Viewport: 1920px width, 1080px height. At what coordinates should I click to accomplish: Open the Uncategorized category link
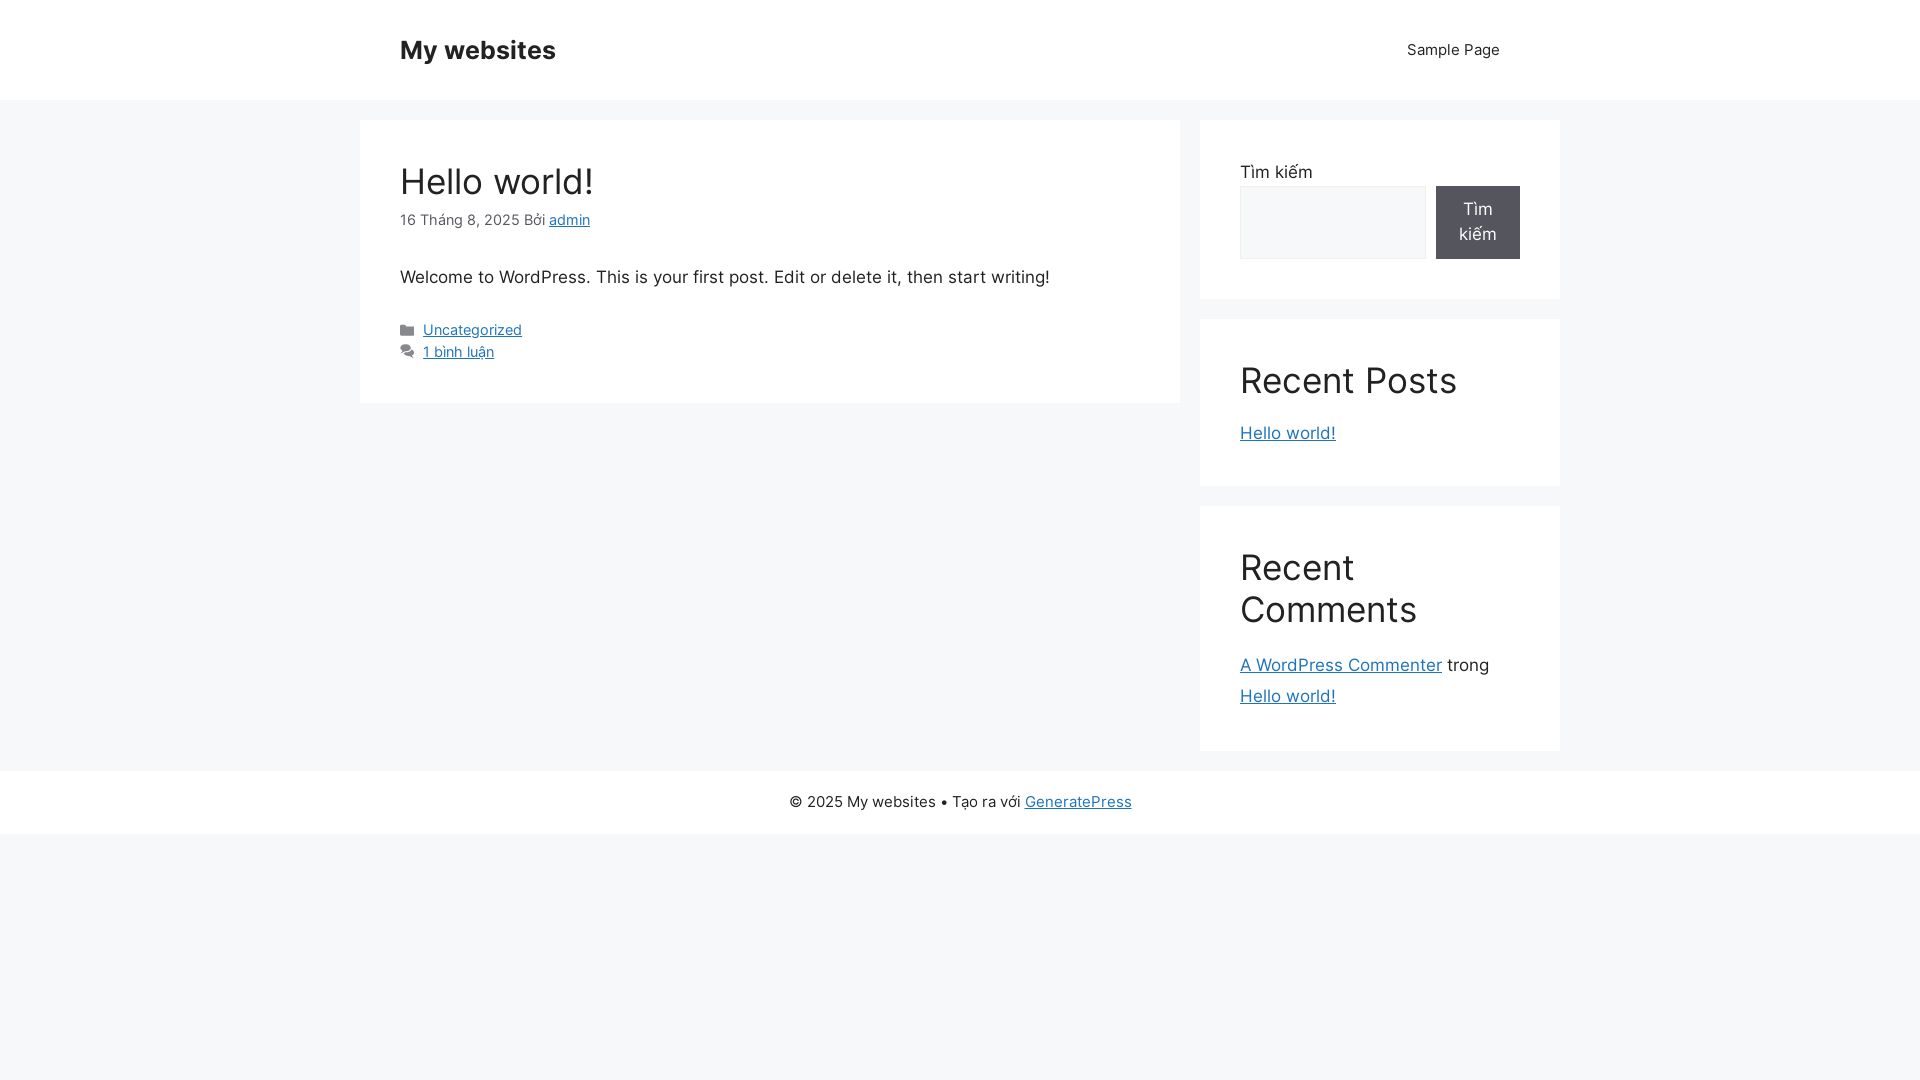pyautogui.click(x=472, y=330)
